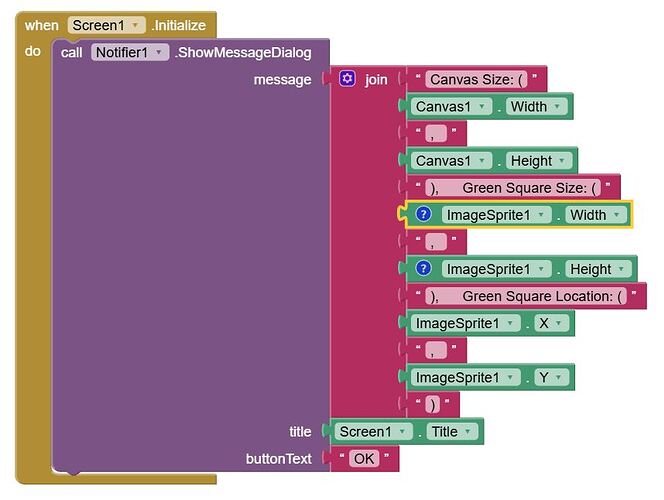The width and height of the screenshot is (664, 500).
Task: Open Screen1 dropdown in the Title block
Action: (373, 432)
